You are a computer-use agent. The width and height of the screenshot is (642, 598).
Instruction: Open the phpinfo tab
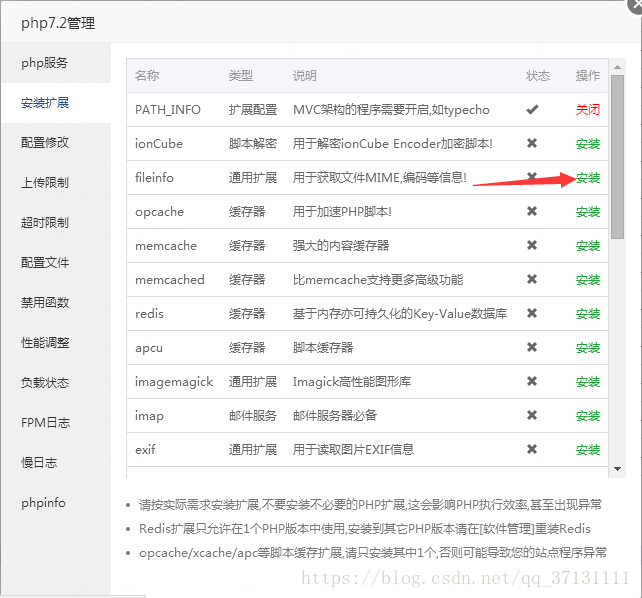coord(45,503)
